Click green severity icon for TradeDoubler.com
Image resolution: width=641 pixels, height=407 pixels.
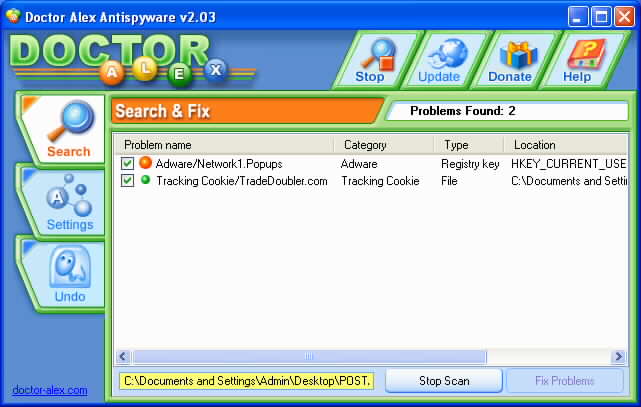(145, 179)
